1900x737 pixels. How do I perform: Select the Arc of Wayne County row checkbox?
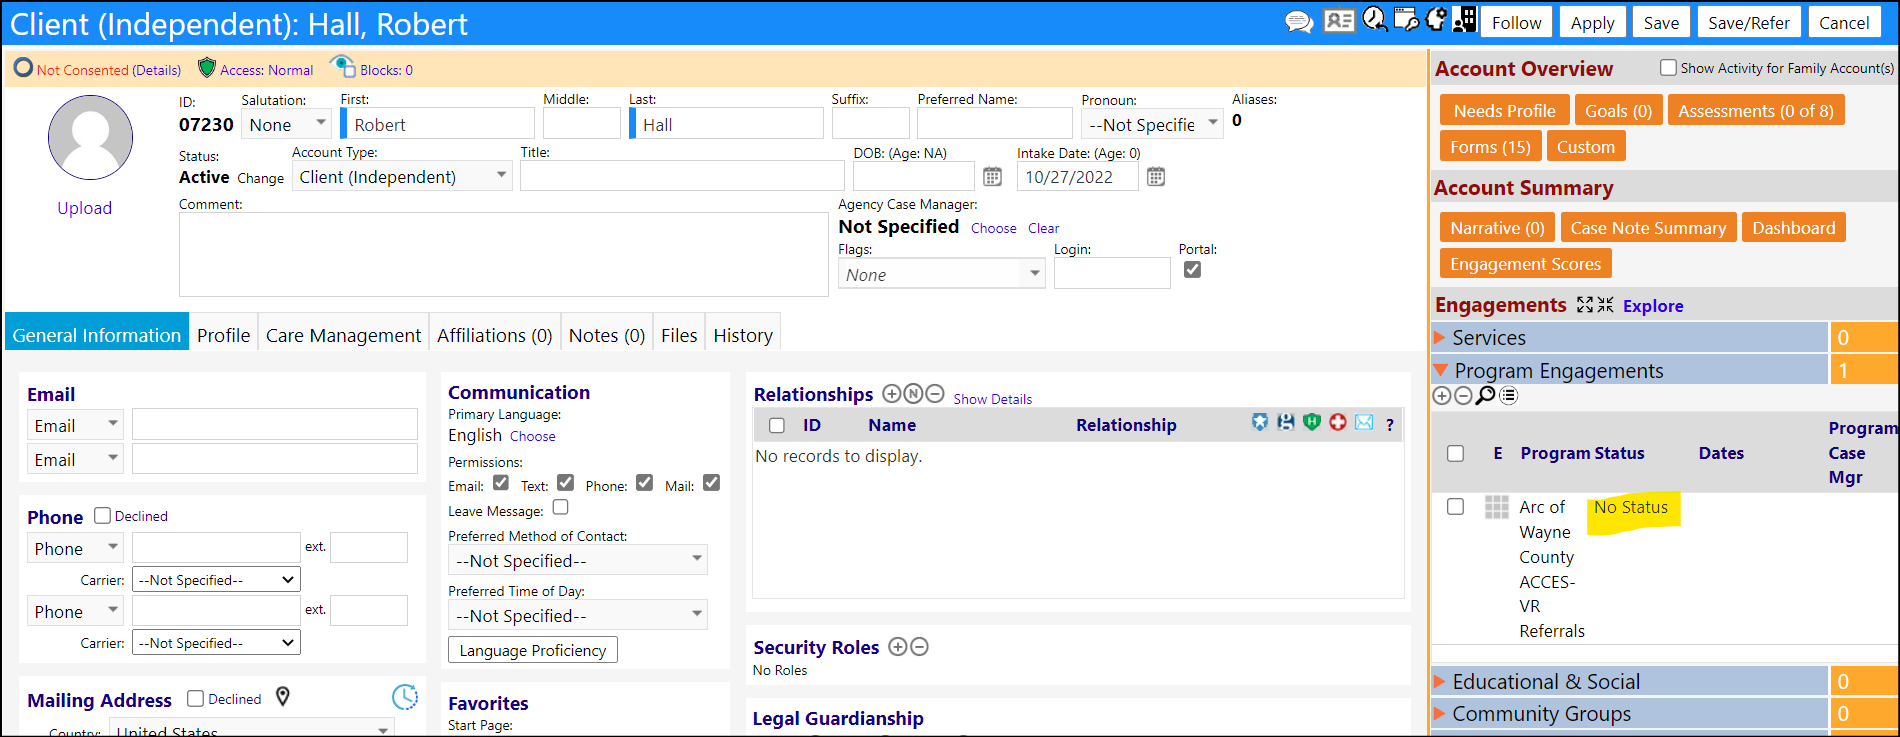tap(1456, 507)
